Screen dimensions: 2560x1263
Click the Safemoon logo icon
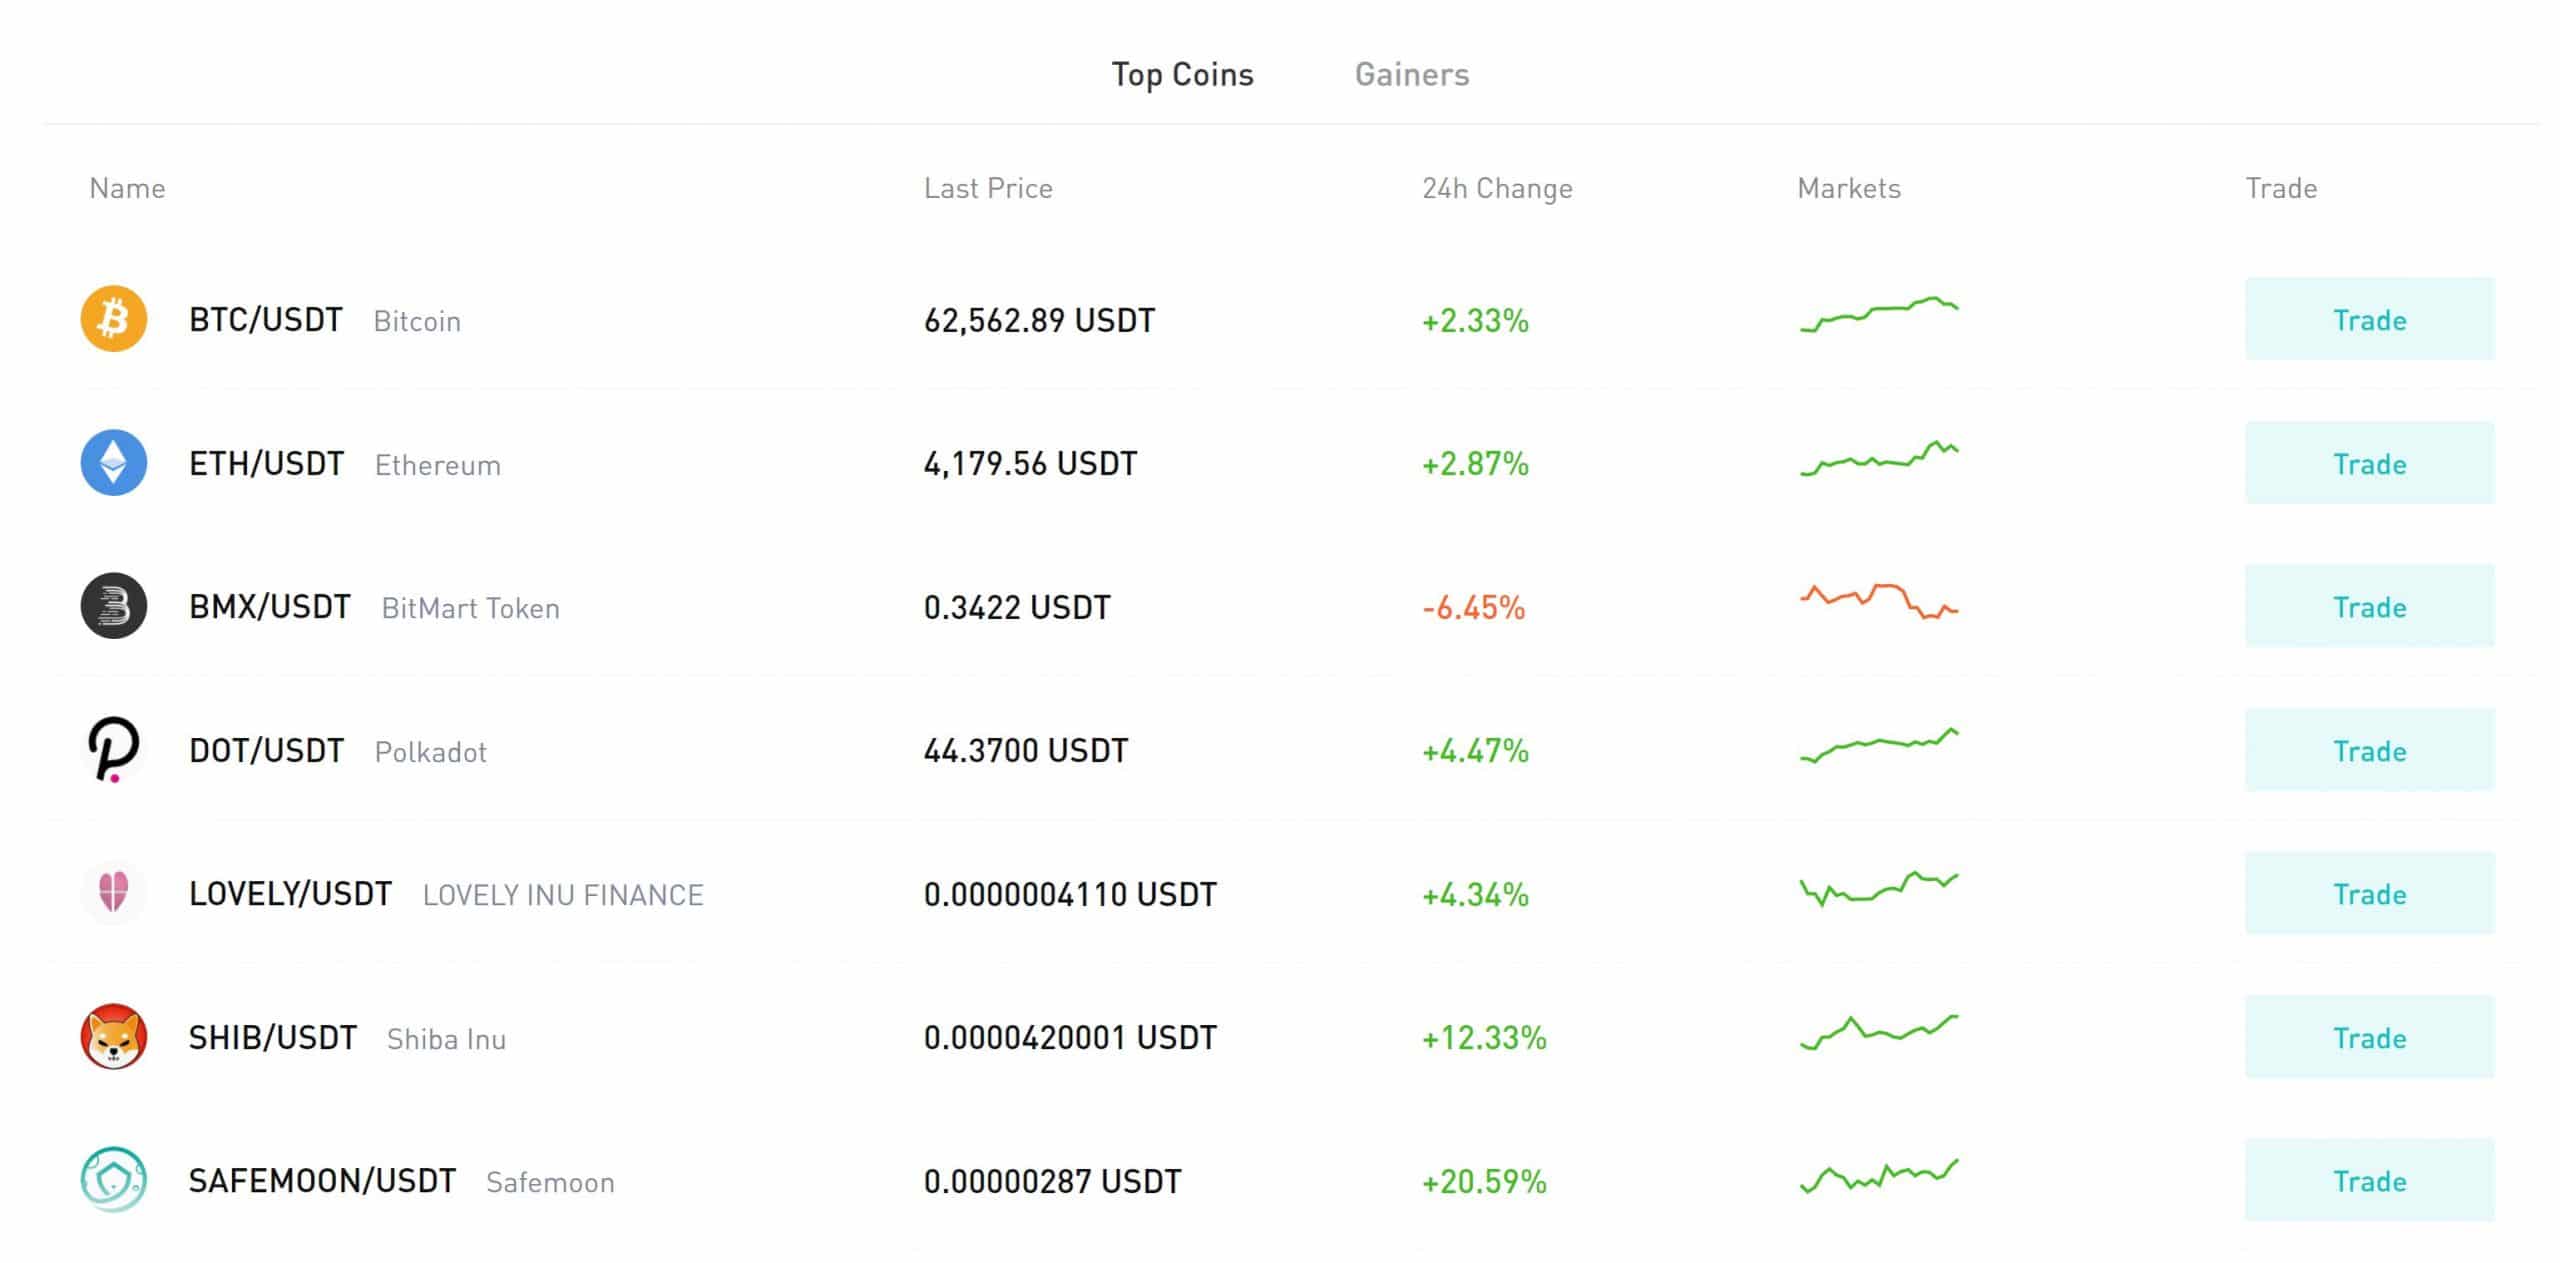[114, 1180]
